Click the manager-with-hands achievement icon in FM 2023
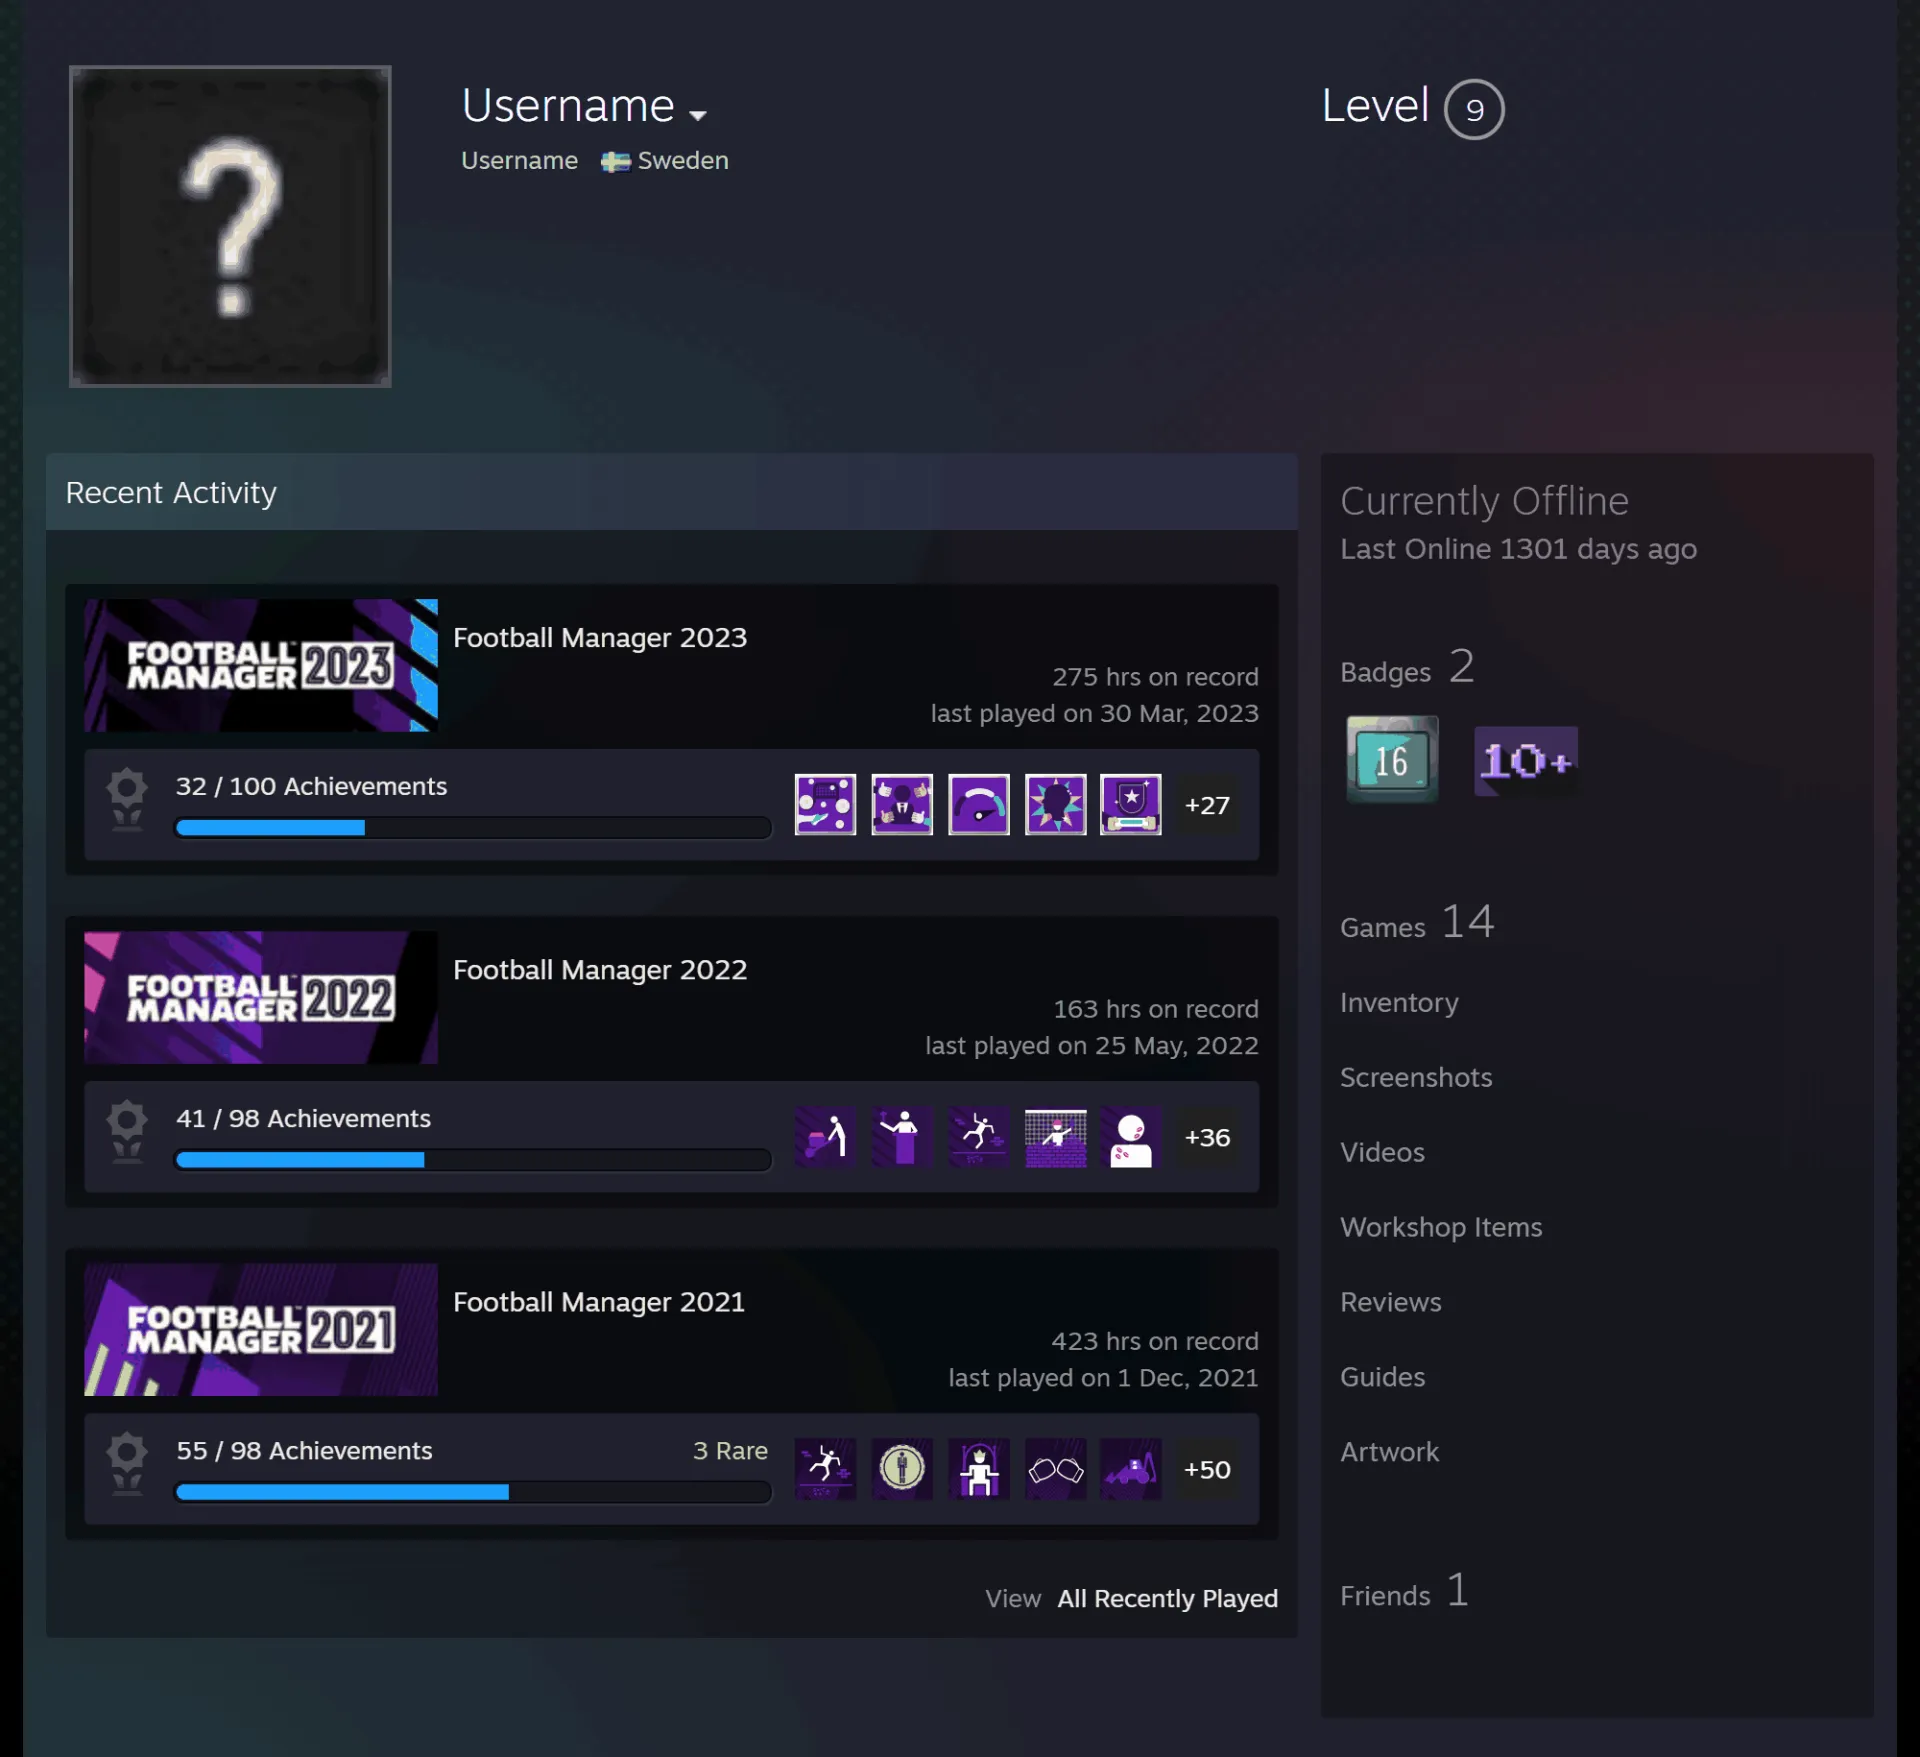This screenshot has width=1920, height=1757. point(902,804)
